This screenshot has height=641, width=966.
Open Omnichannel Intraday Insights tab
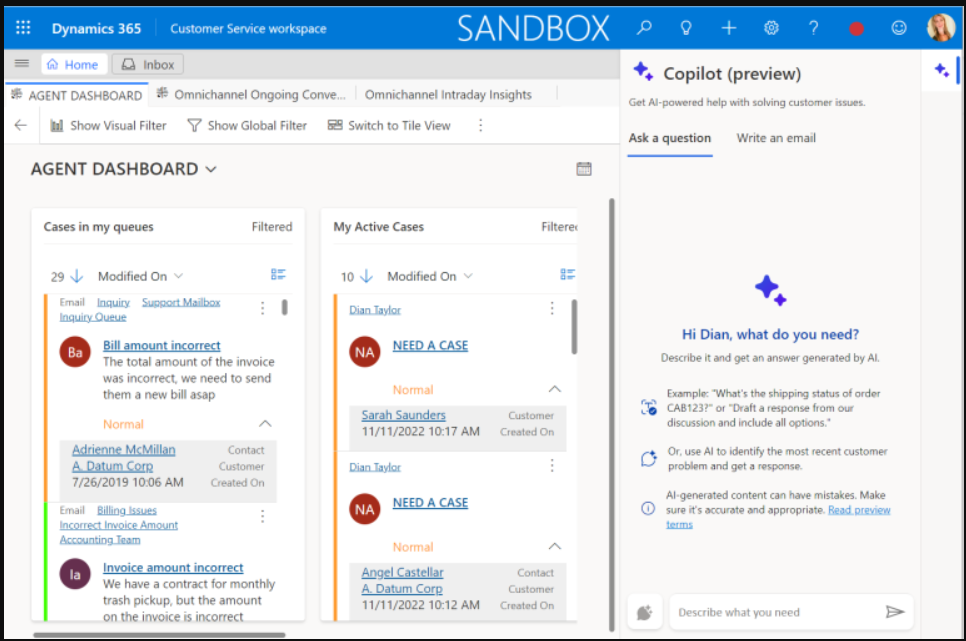[448, 94]
